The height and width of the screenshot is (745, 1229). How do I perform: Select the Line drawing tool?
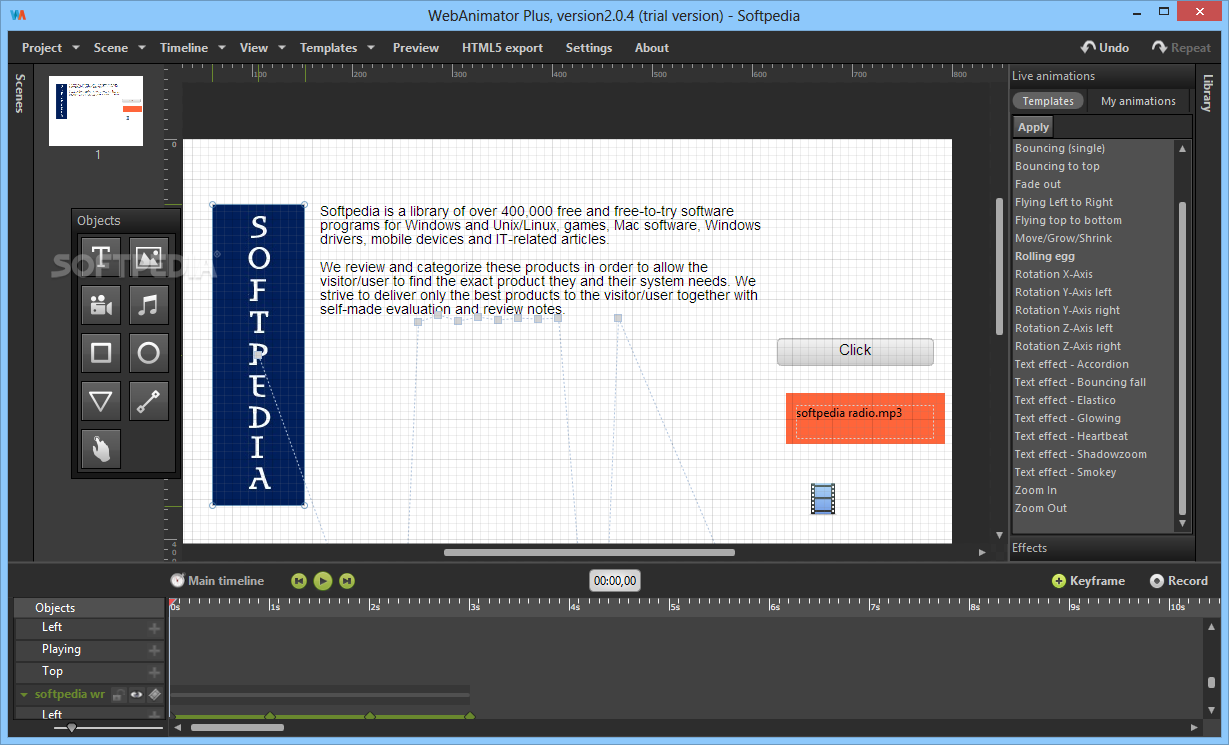(x=148, y=401)
